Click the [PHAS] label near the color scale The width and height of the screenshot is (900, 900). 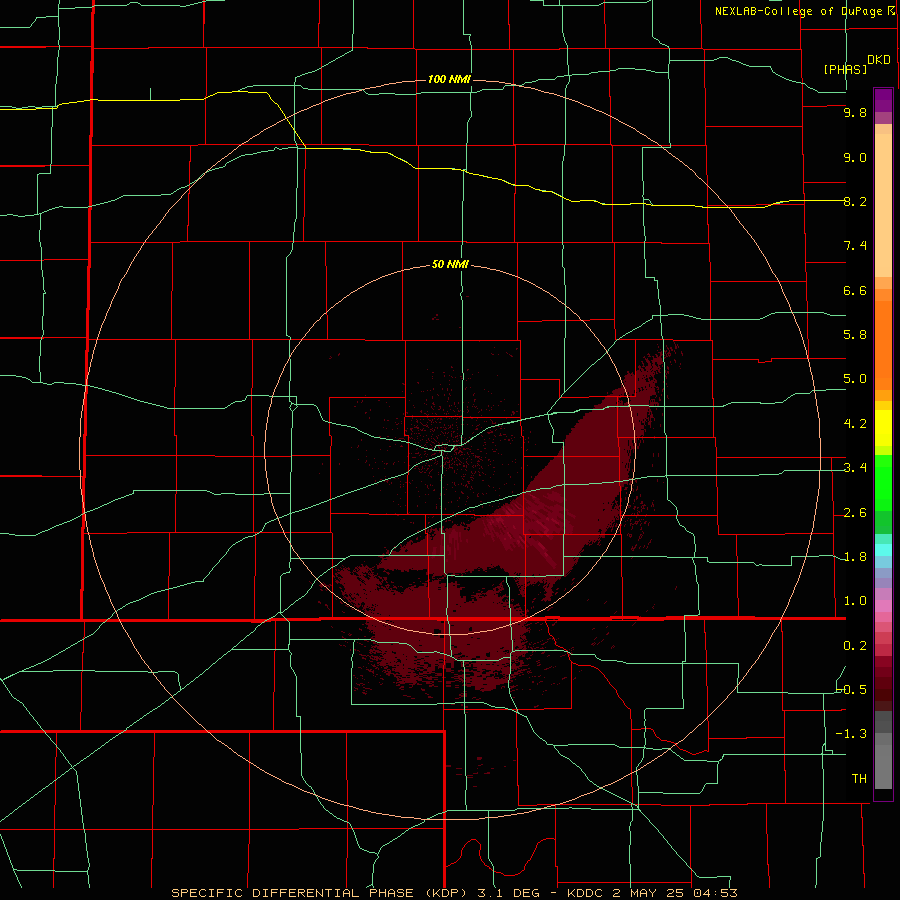845,69
